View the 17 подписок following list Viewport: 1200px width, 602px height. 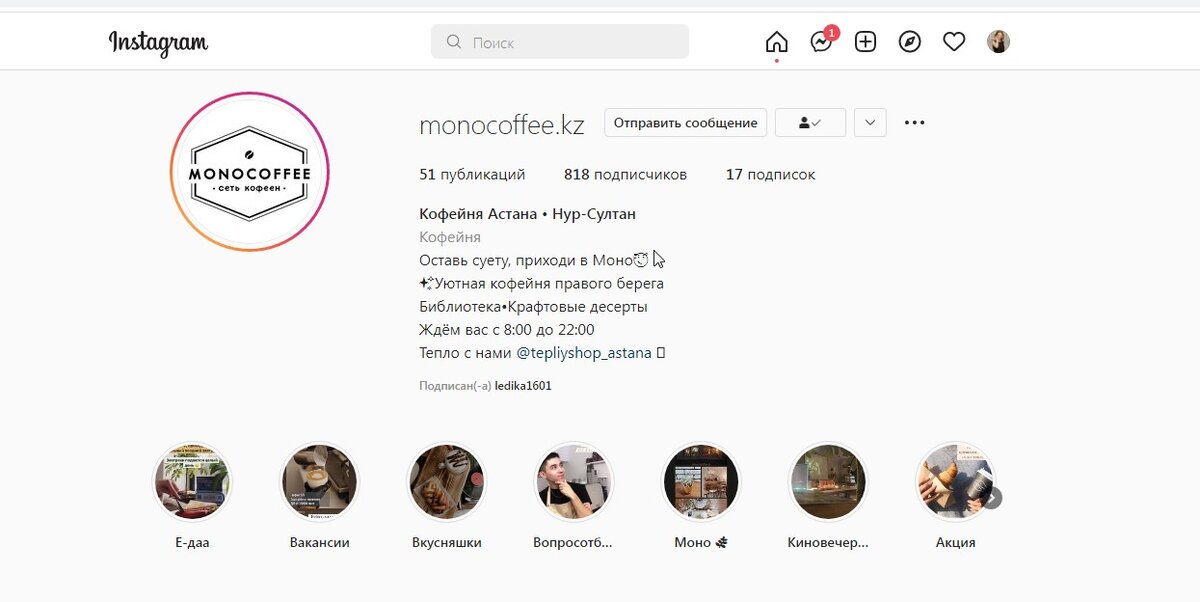[x=770, y=174]
